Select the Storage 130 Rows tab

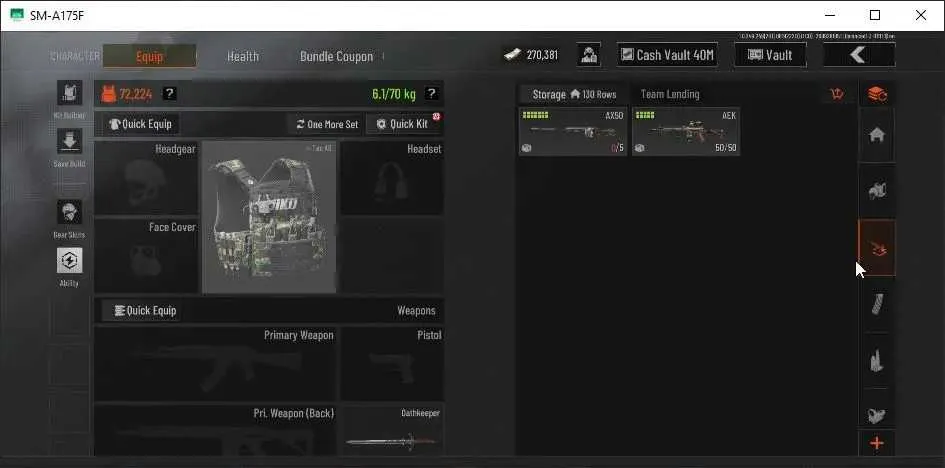click(x=573, y=94)
